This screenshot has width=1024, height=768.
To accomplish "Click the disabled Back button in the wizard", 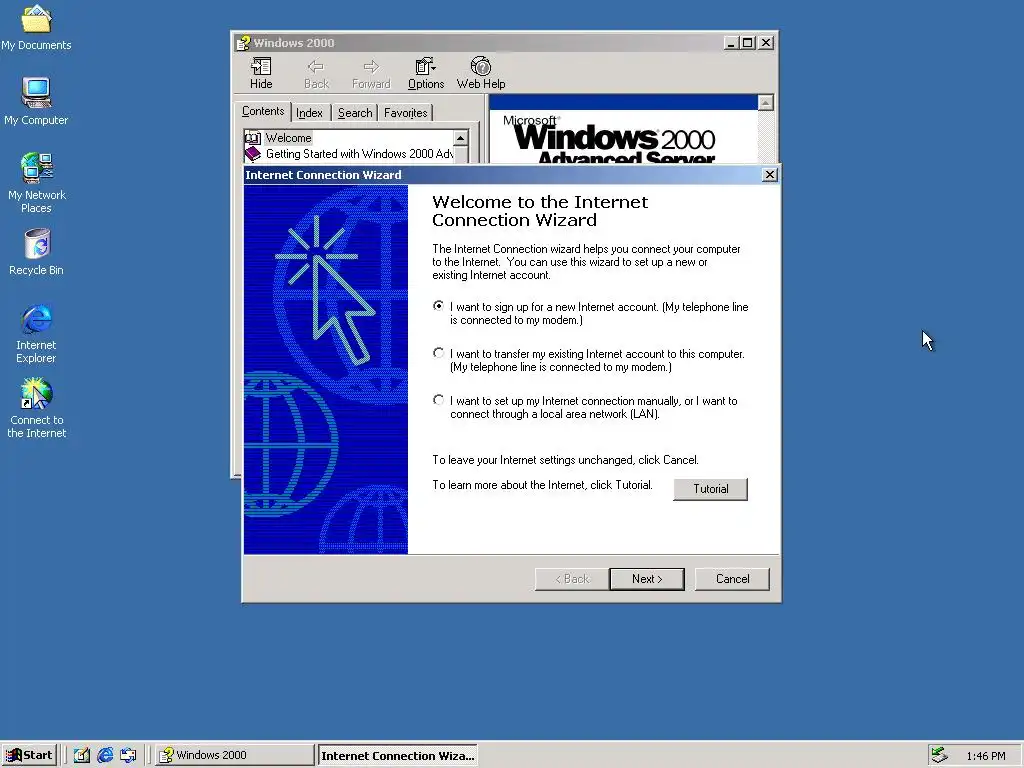I will click(571, 579).
